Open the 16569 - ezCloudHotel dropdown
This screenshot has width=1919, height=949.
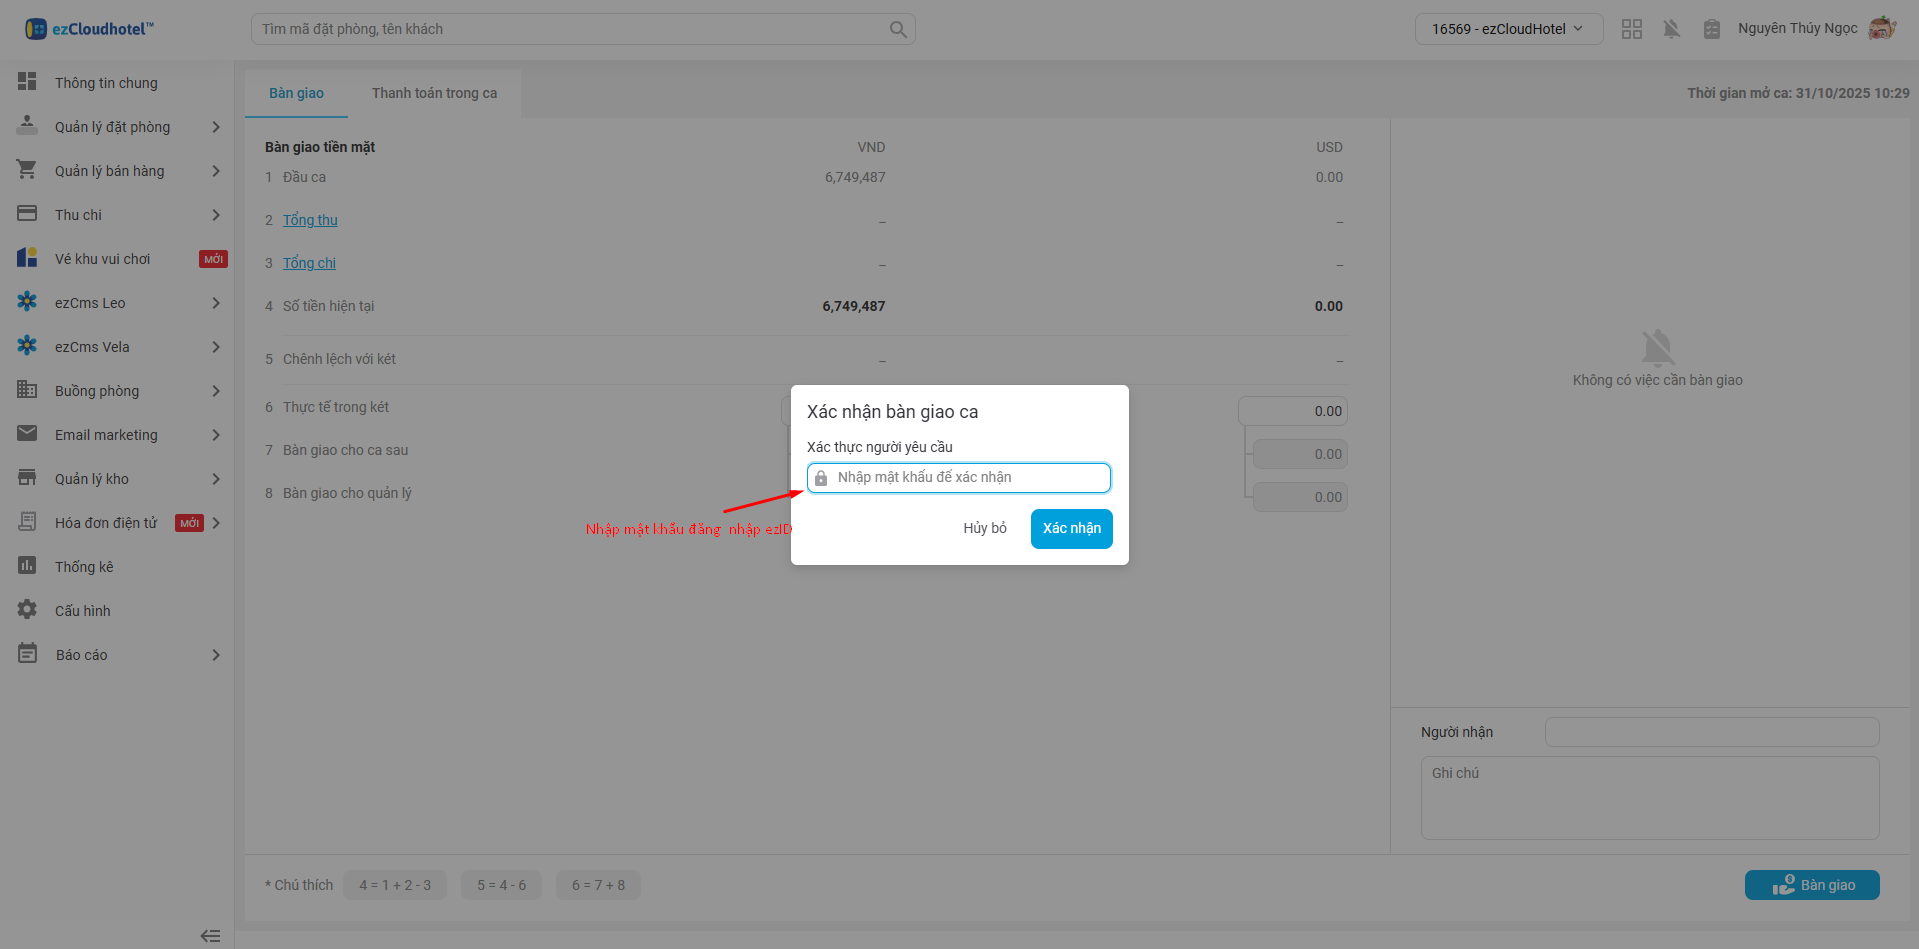tap(1507, 29)
